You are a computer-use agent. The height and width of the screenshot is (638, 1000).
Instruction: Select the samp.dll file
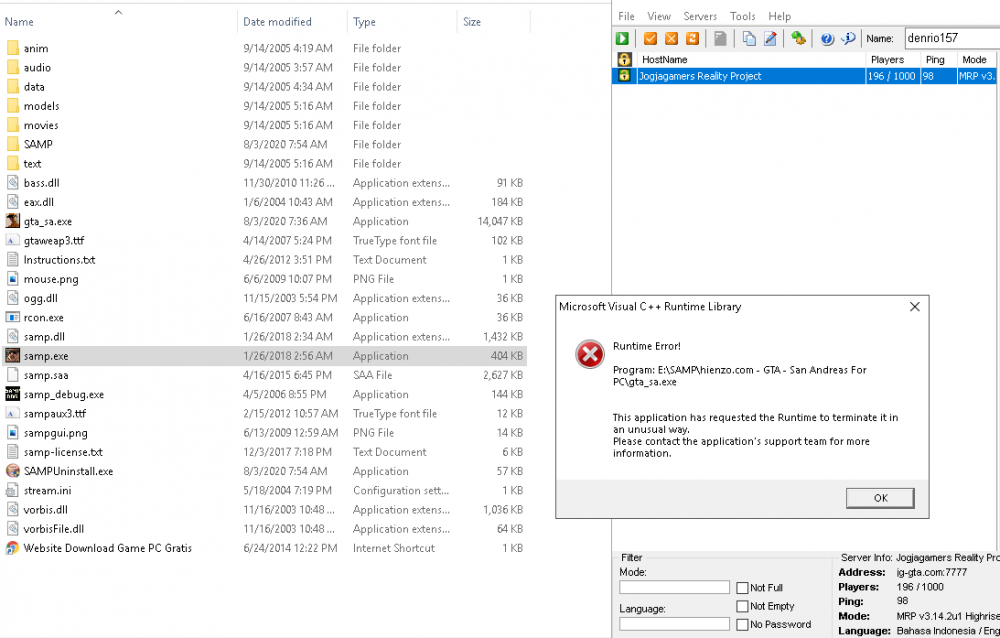(x=264, y=336)
